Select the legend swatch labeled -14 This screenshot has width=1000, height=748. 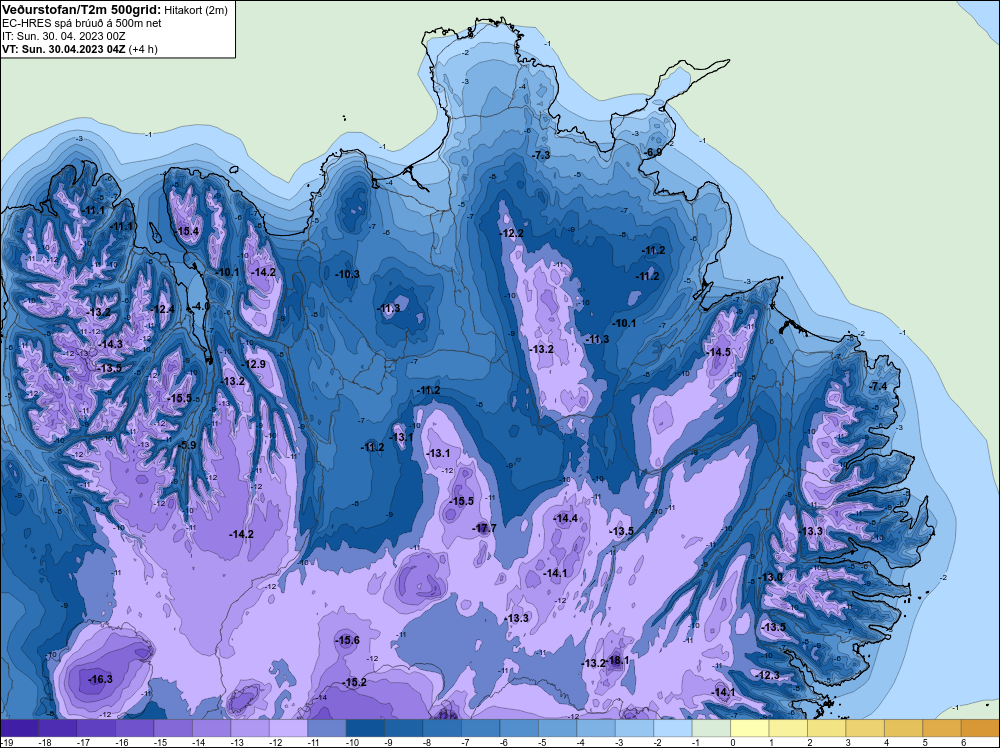212,728
